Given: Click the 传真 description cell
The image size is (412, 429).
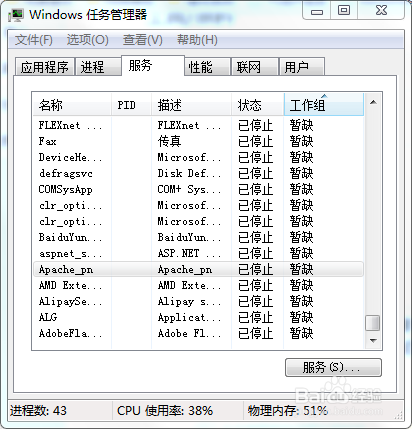Looking at the screenshot, I should 169,141.
